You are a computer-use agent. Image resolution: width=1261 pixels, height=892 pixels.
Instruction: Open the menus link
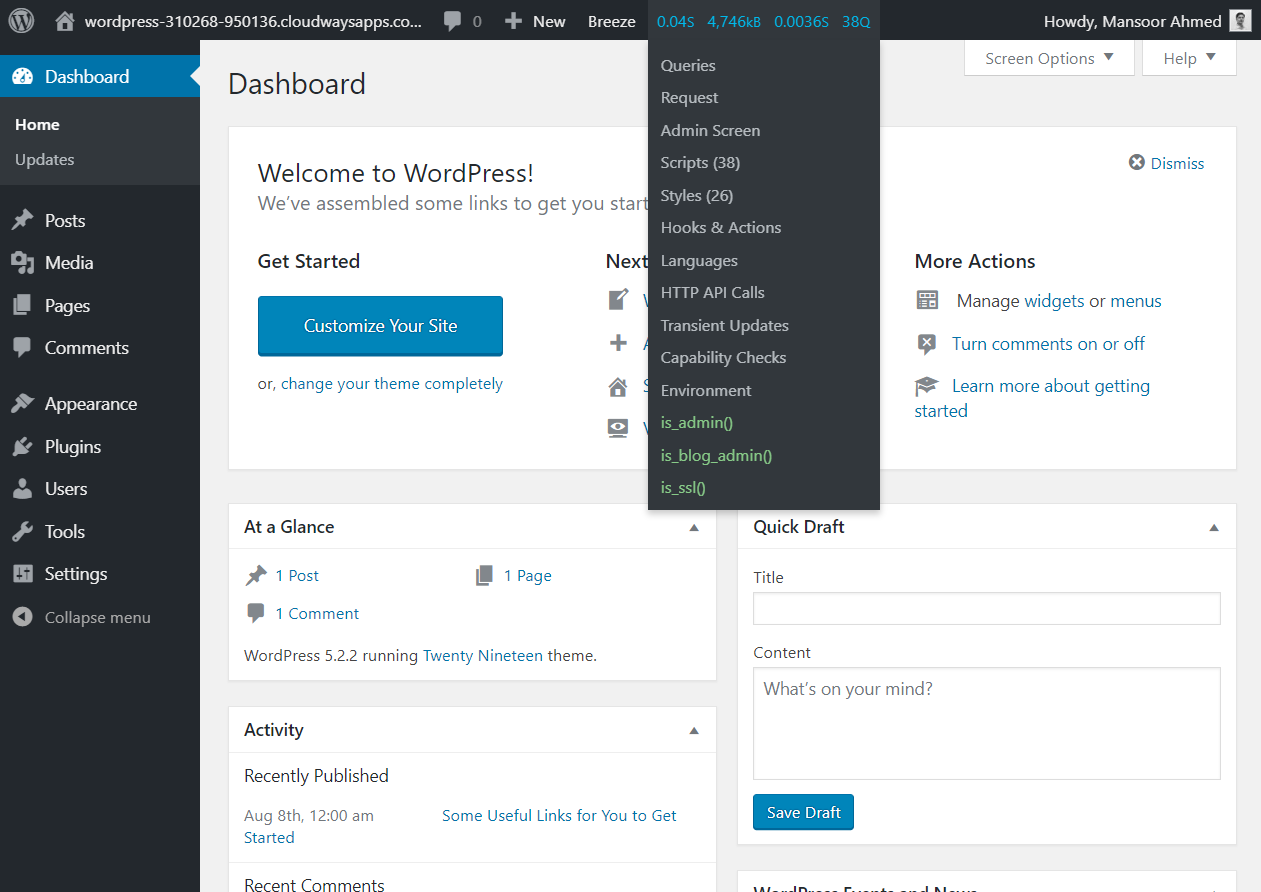1136,301
